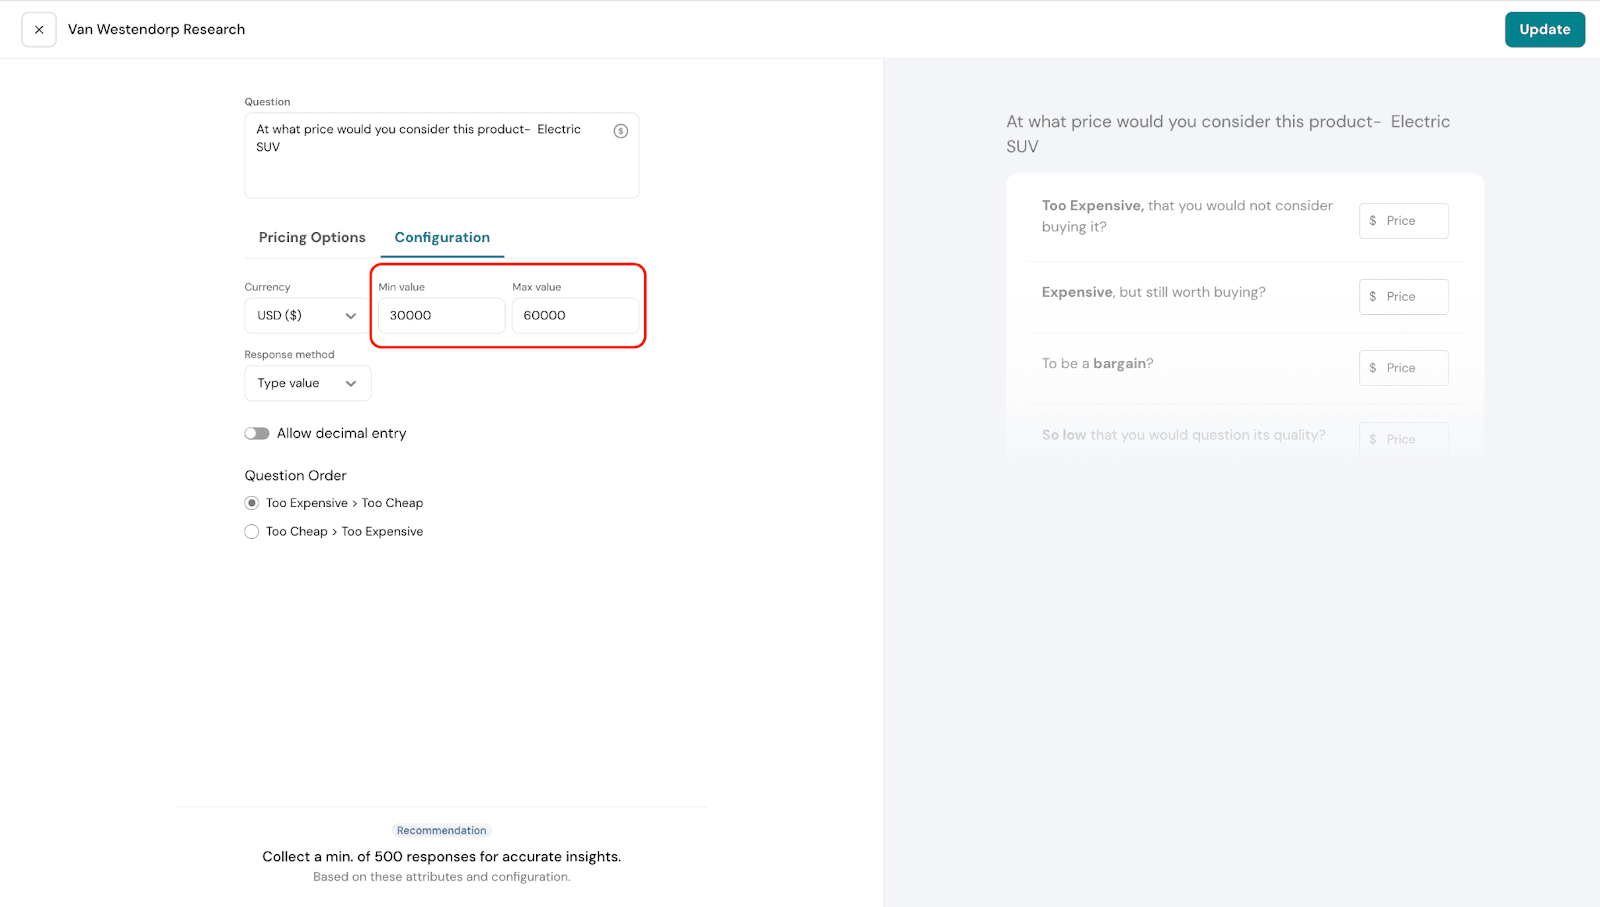Click the Min value field showing 30000
Screen dimensions: 1600x907
tap(441, 316)
